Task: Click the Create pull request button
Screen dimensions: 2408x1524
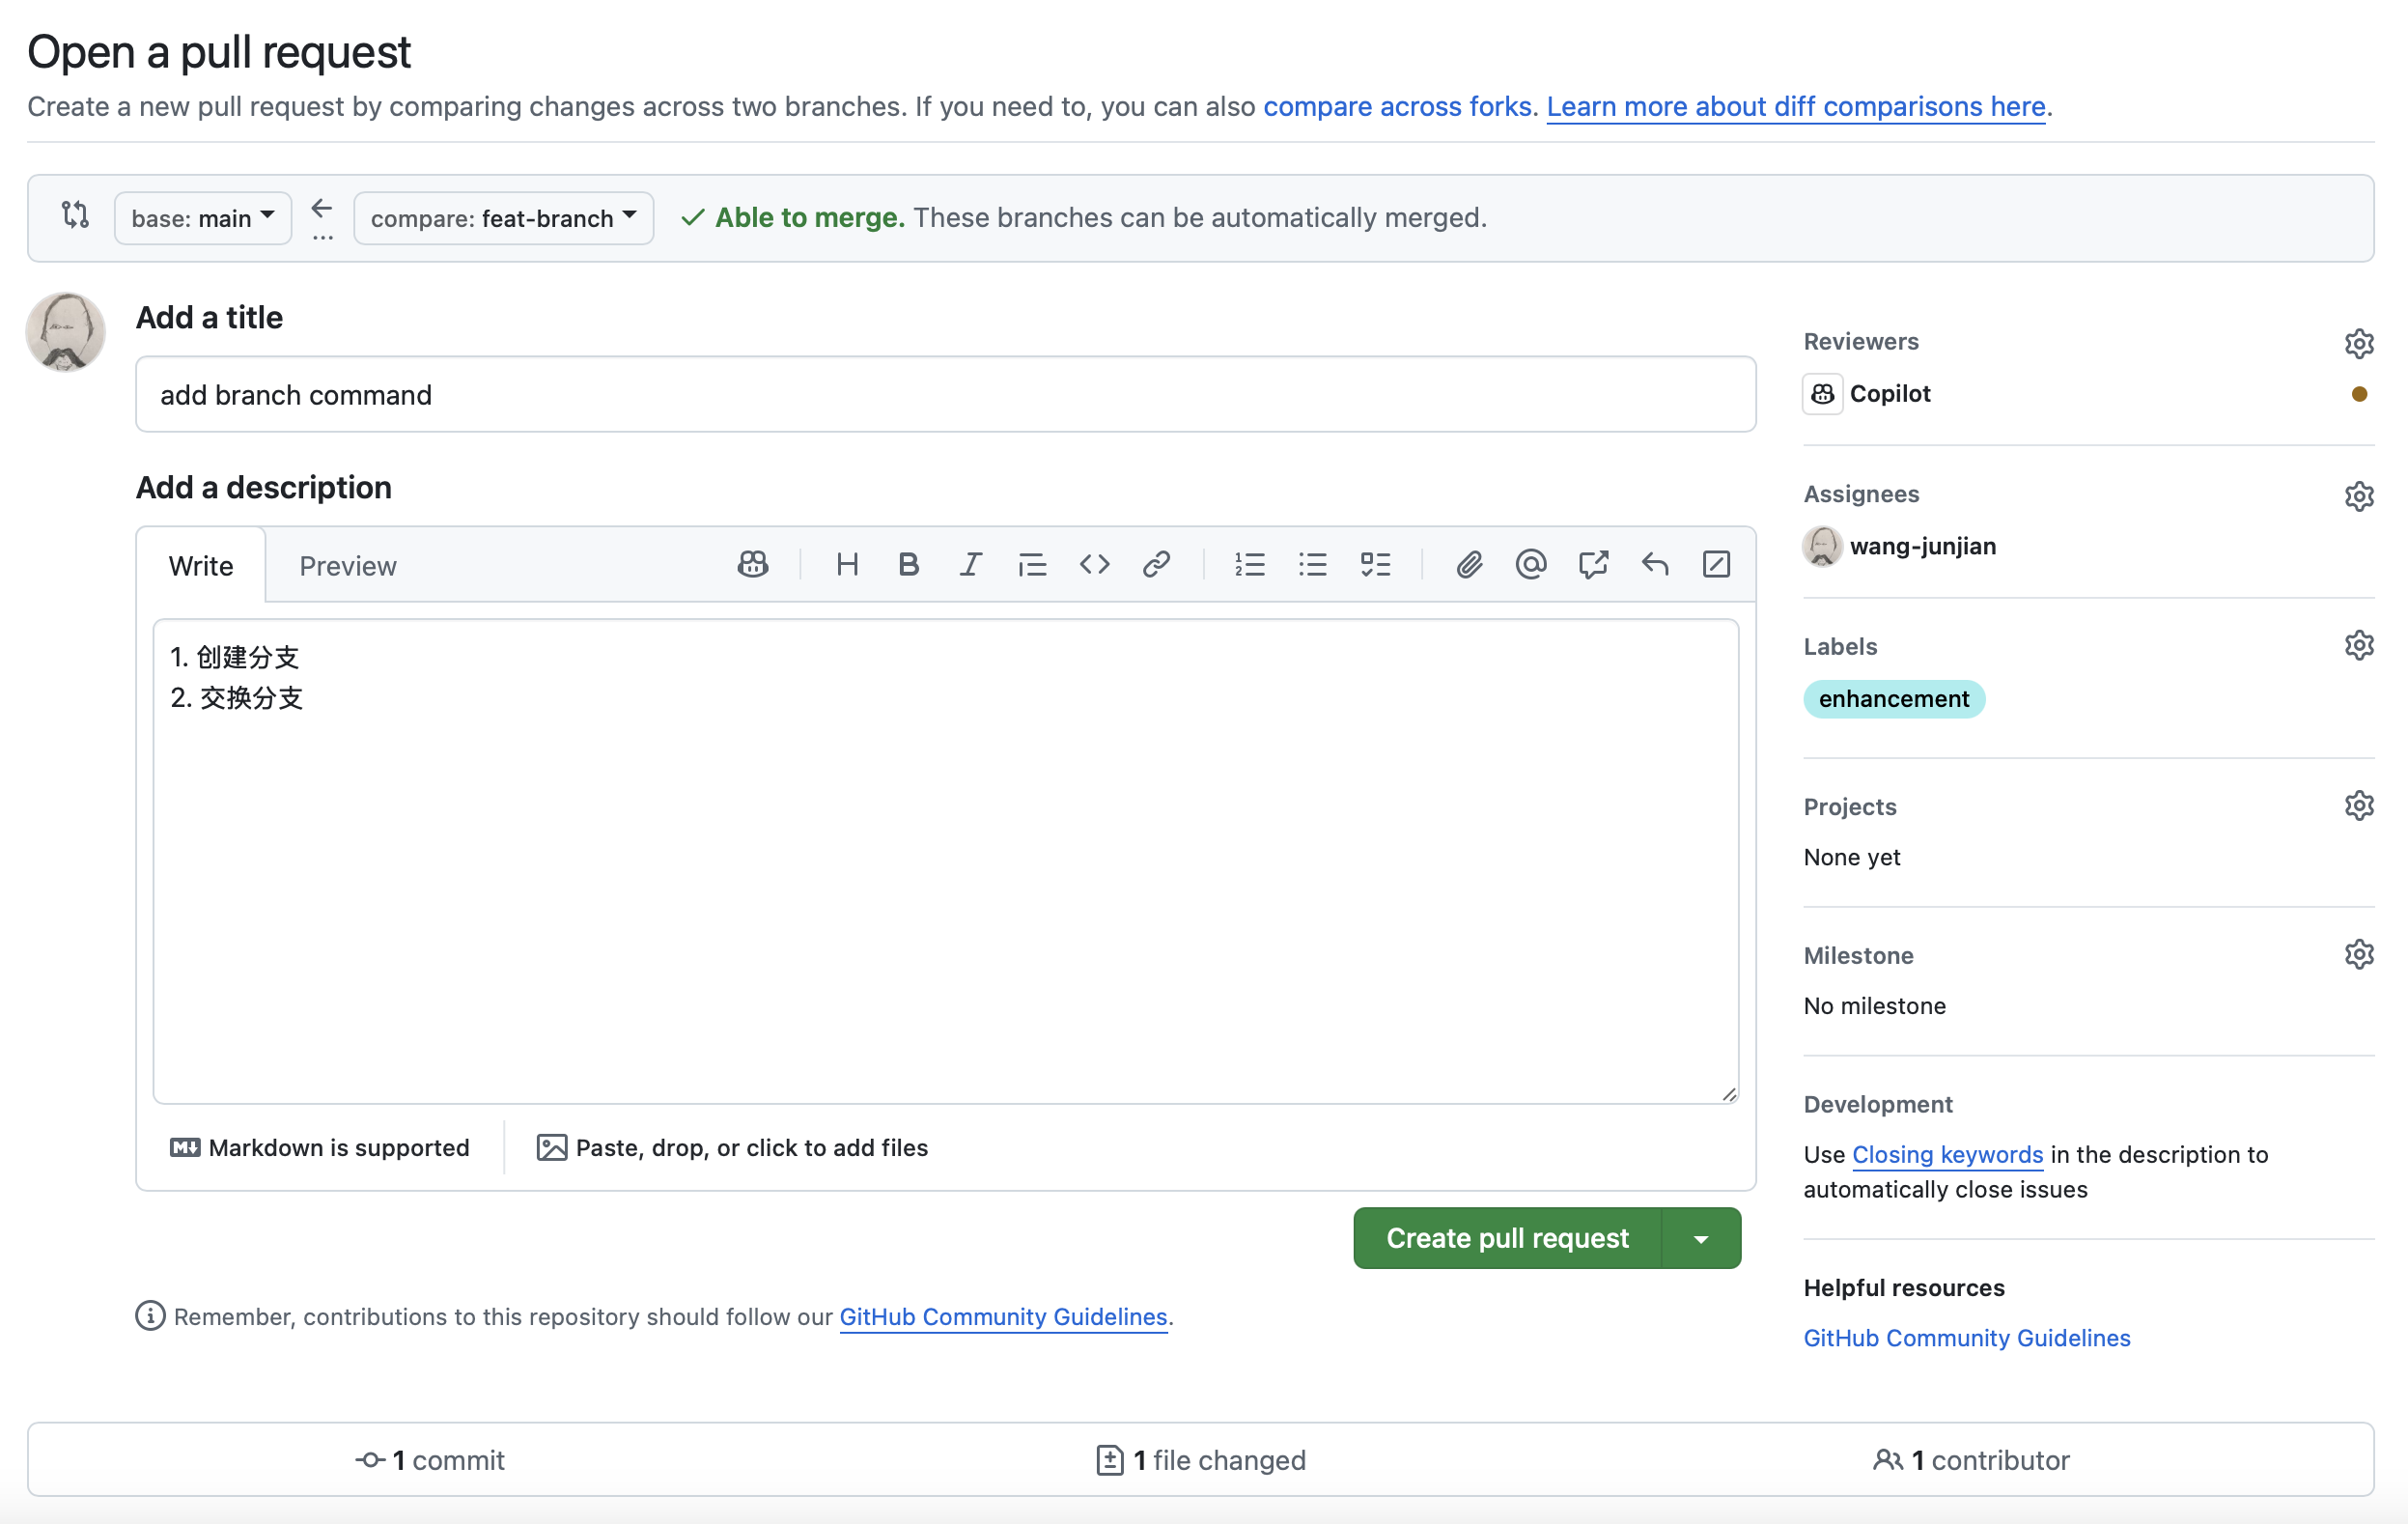Action: (x=1507, y=1238)
